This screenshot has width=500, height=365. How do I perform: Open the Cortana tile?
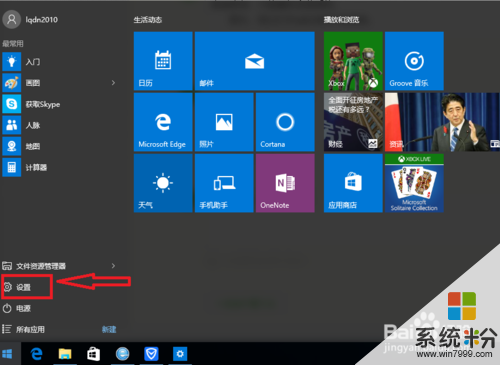click(285, 122)
